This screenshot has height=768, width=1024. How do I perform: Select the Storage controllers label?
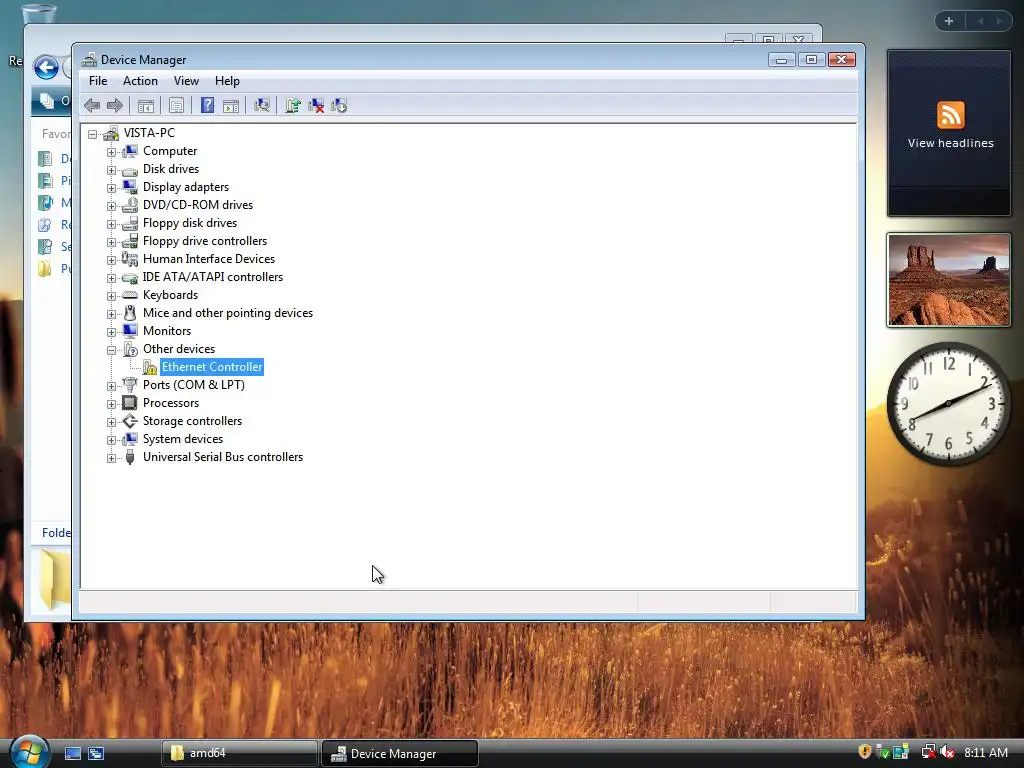pyautogui.click(x=193, y=421)
